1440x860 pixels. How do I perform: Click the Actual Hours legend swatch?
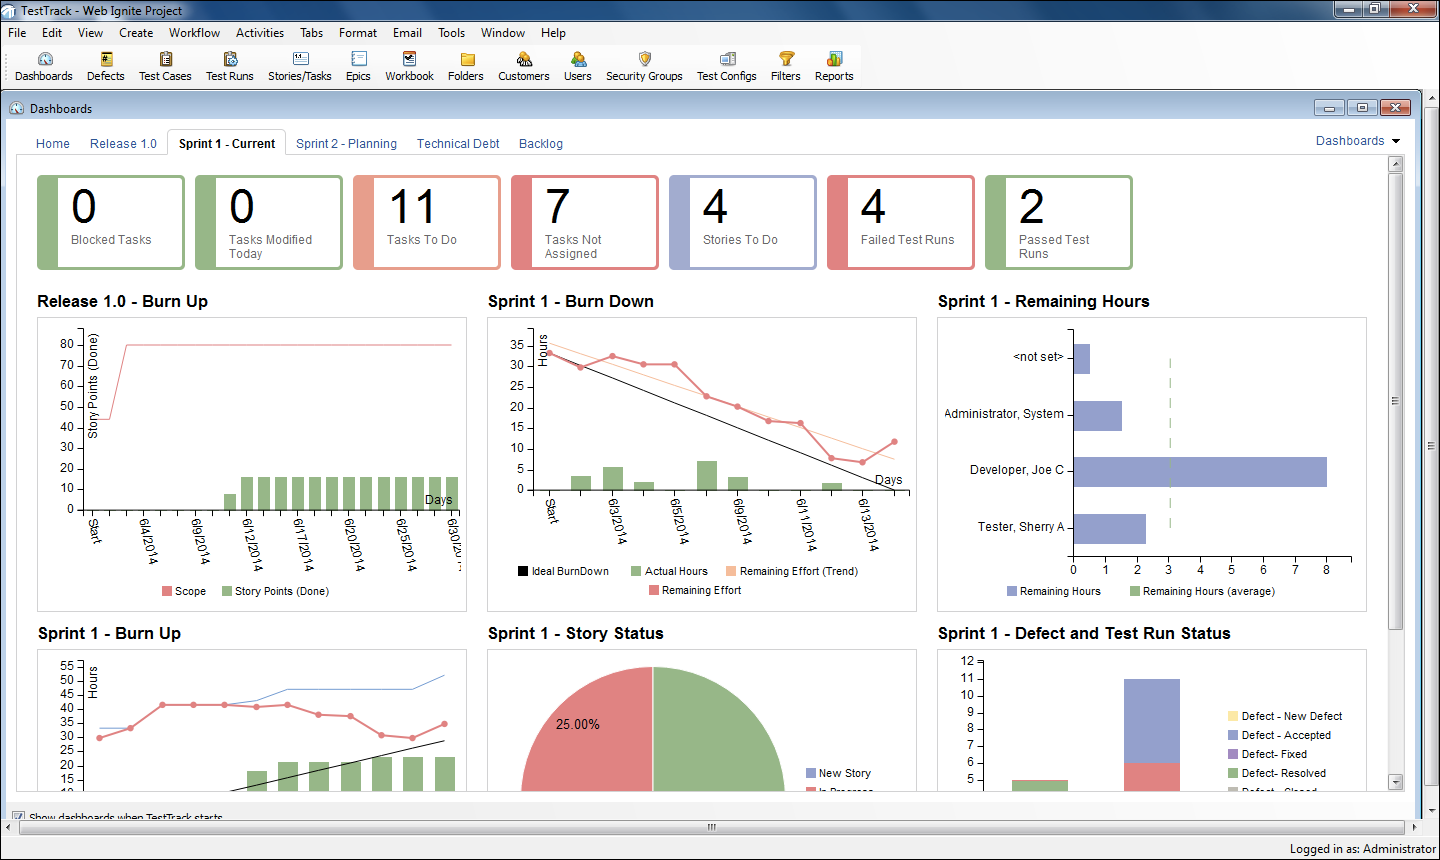636,571
